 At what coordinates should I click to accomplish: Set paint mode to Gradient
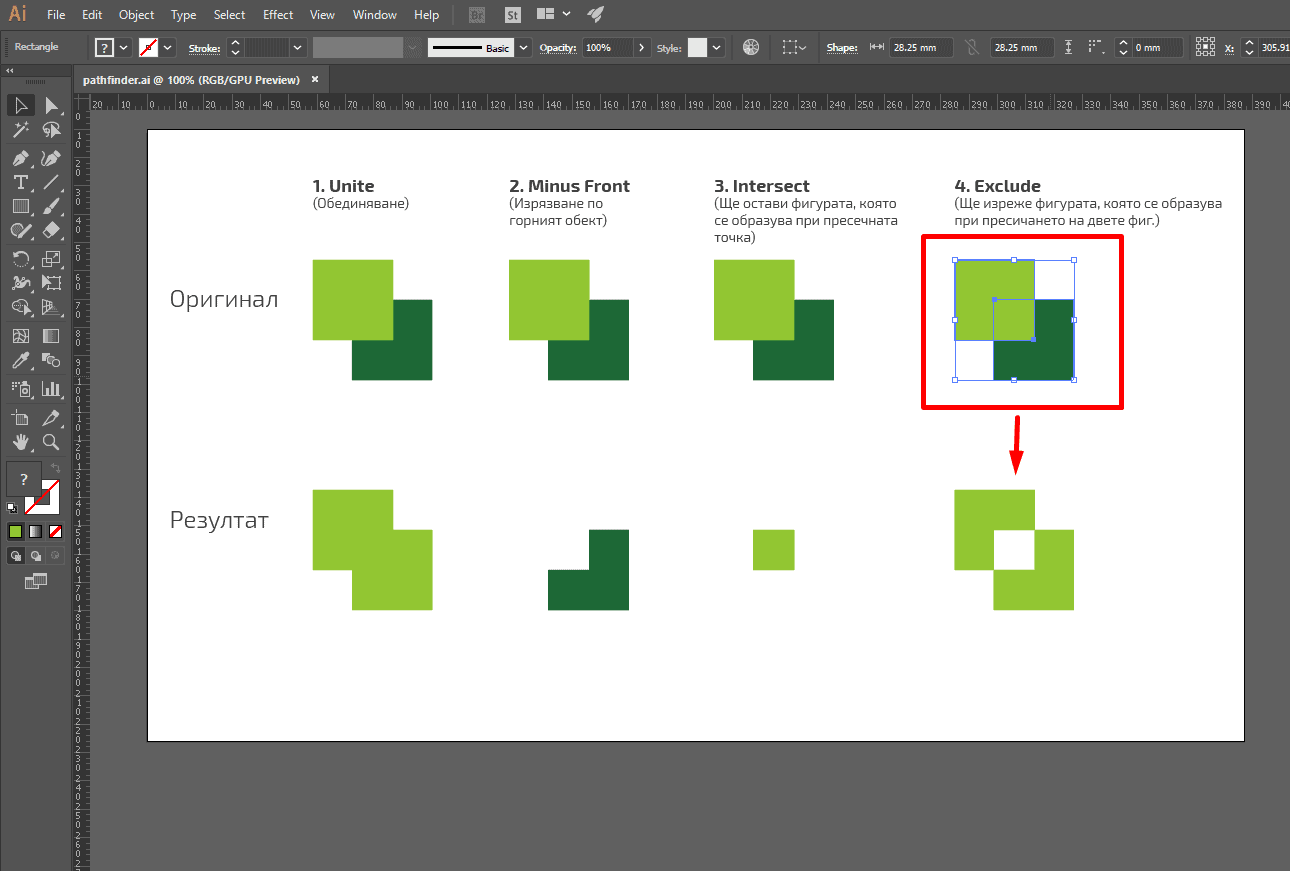(x=36, y=531)
